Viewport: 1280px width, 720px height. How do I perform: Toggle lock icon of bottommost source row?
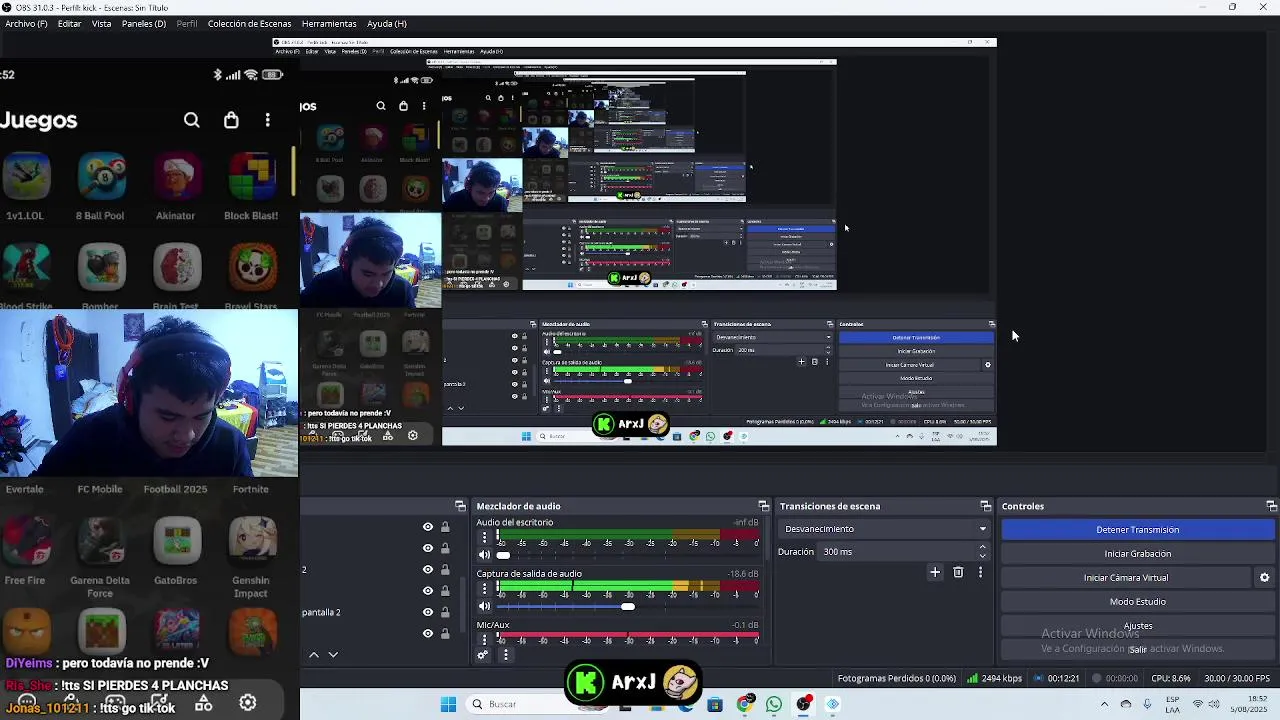click(x=445, y=633)
